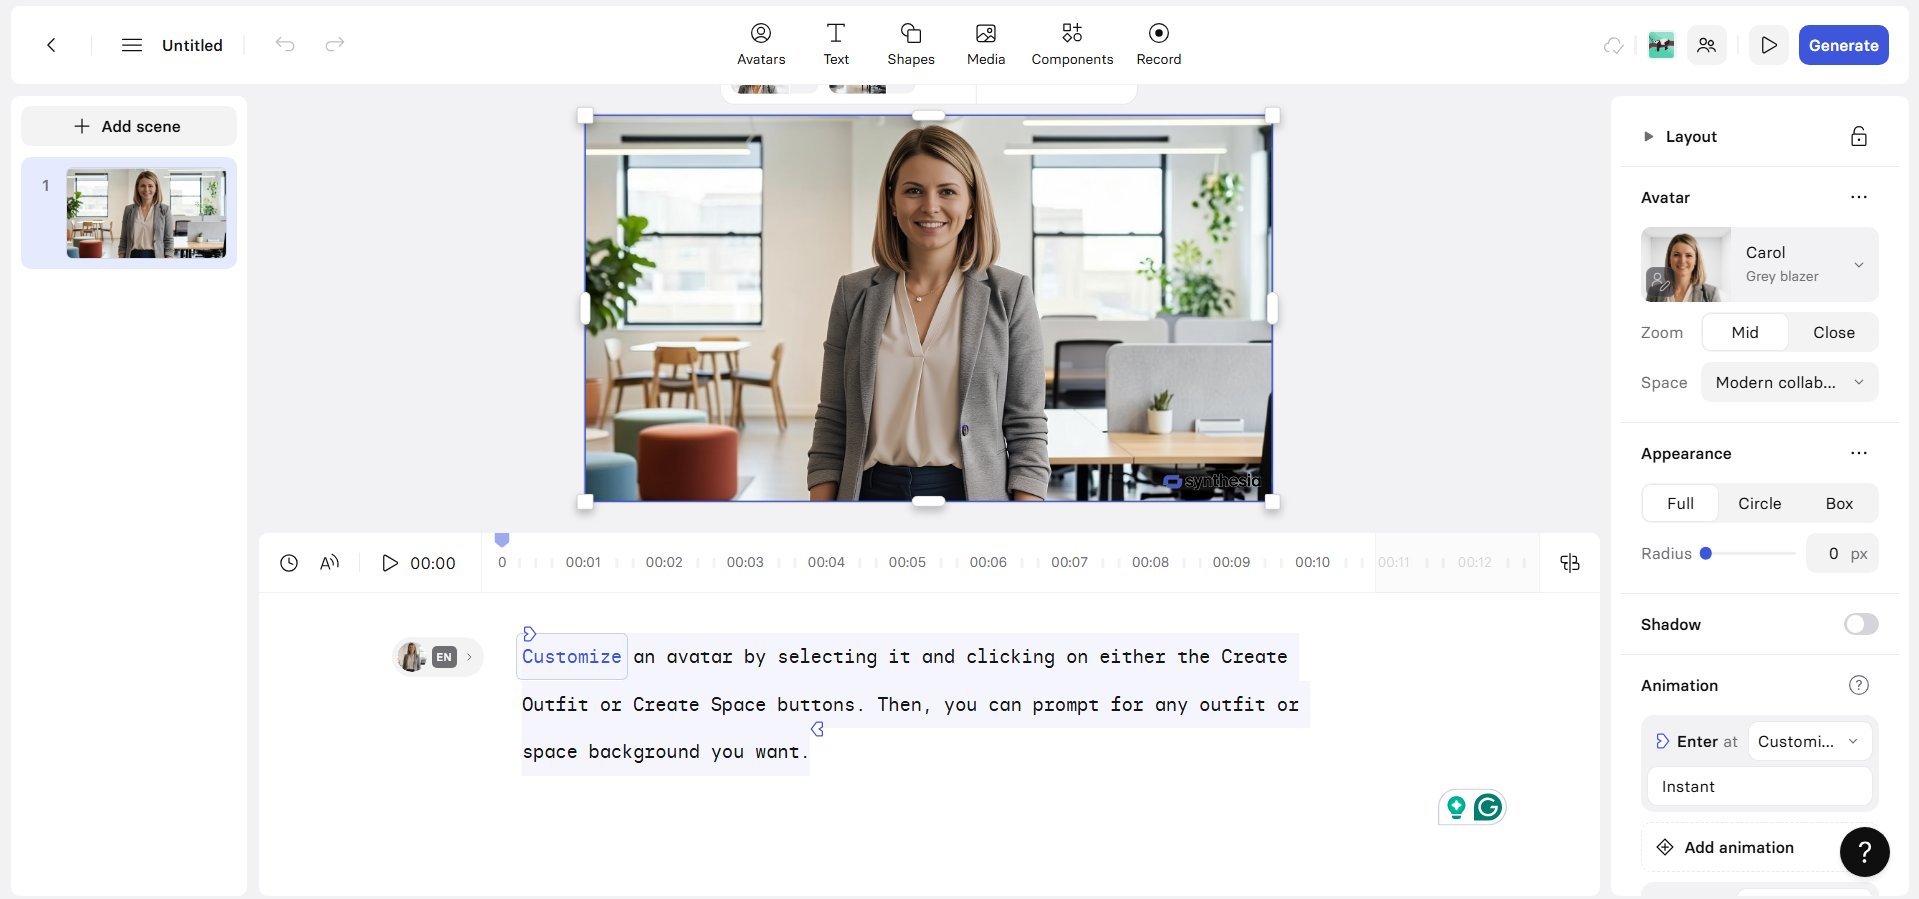Open the Components menu

pos(1072,45)
